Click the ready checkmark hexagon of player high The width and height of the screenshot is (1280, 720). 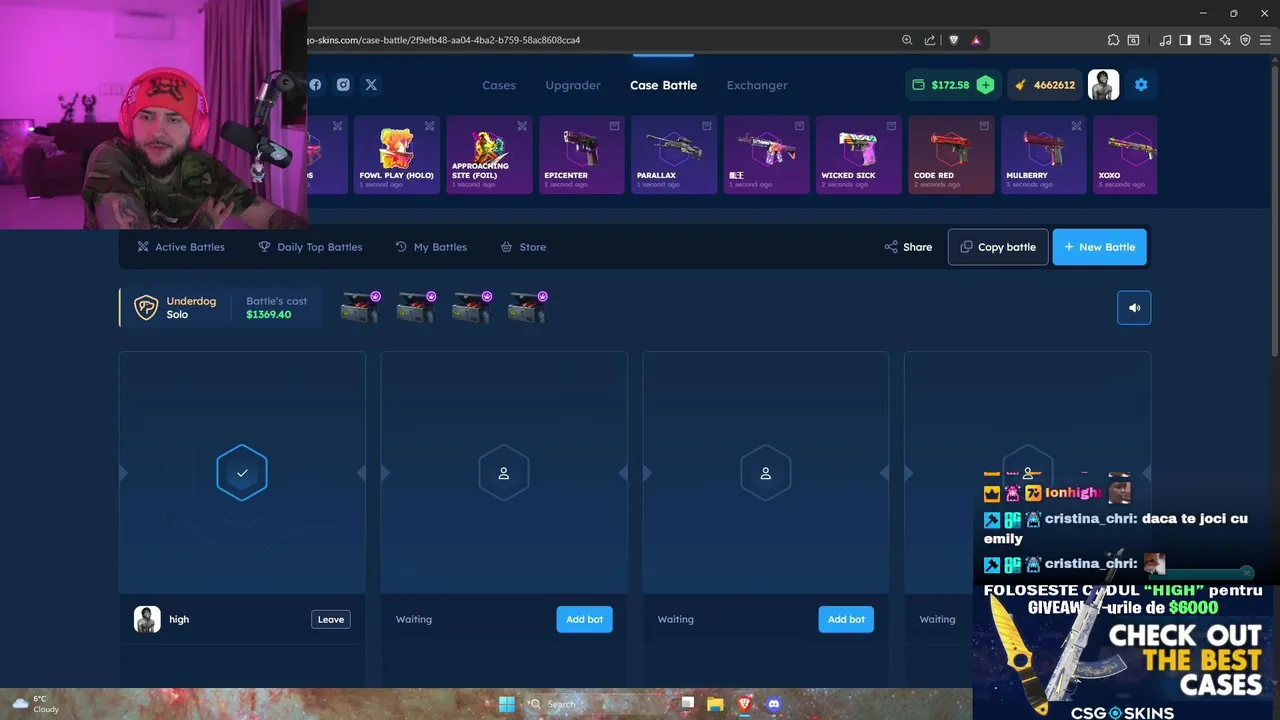tap(242, 473)
